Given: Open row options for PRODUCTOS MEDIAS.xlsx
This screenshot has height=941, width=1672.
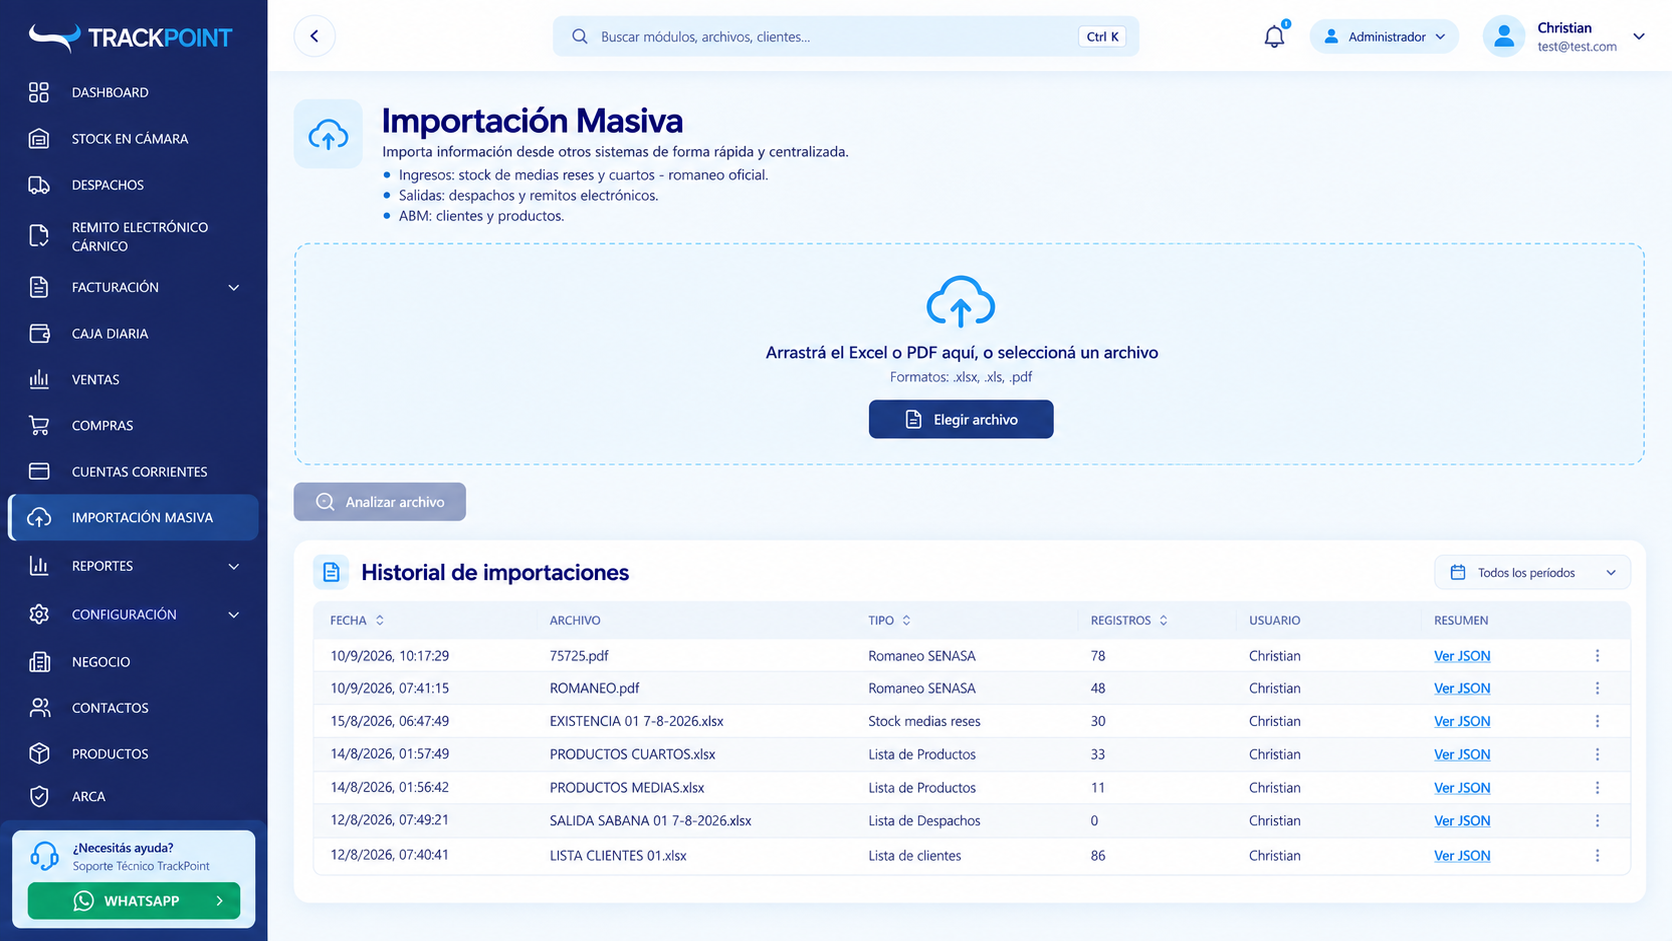Looking at the screenshot, I should [x=1597, y=787].
